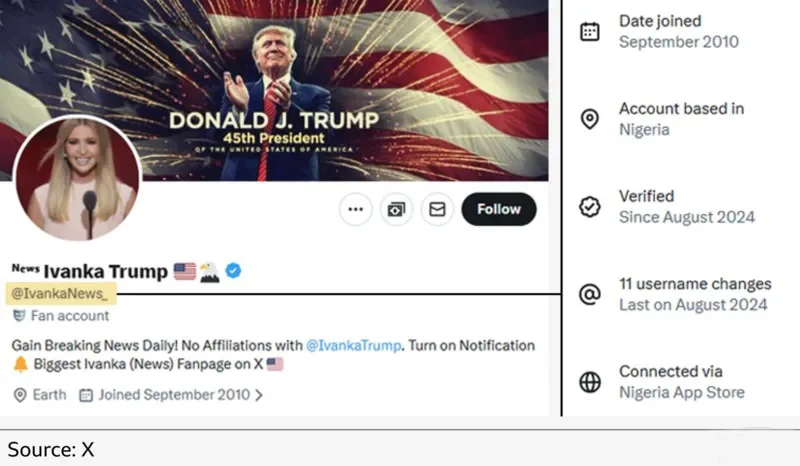Open the circular profile picture

77,178
